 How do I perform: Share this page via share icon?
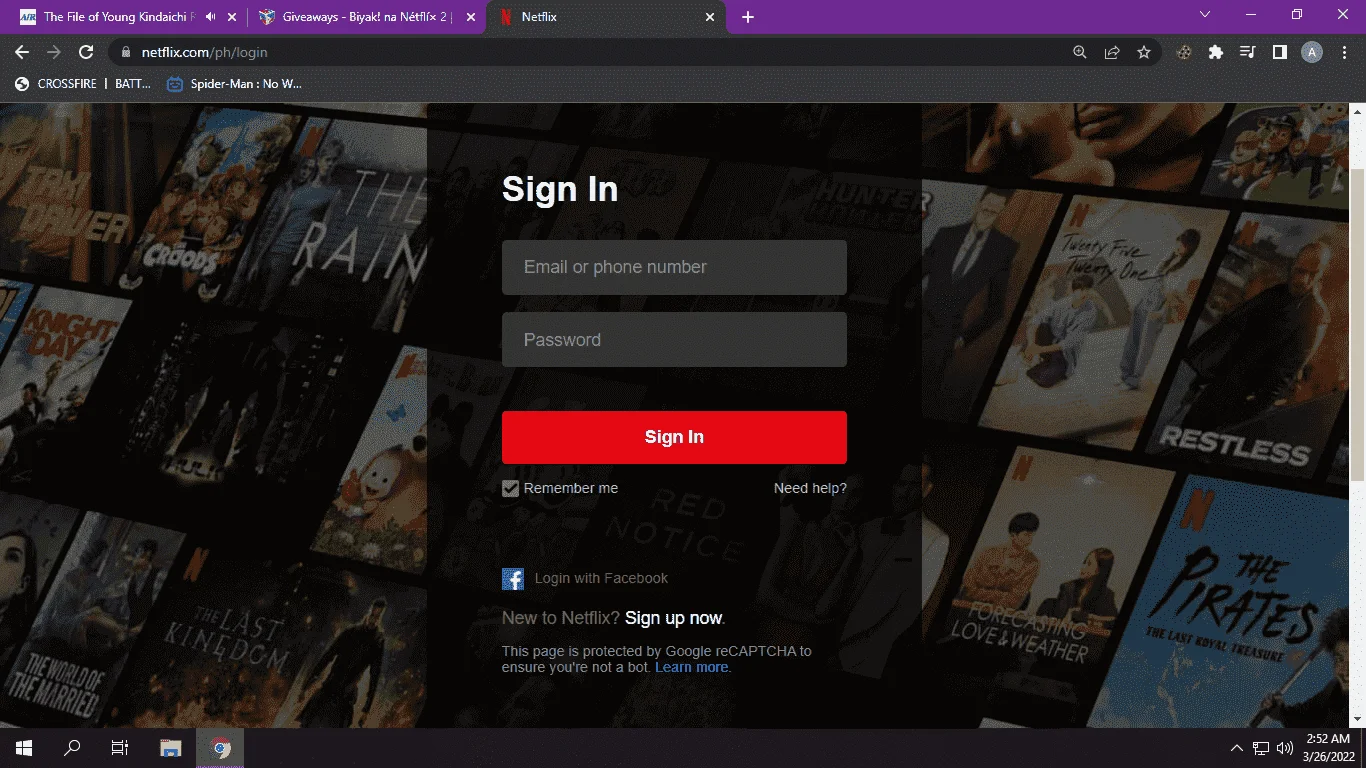coord(1112,52)
